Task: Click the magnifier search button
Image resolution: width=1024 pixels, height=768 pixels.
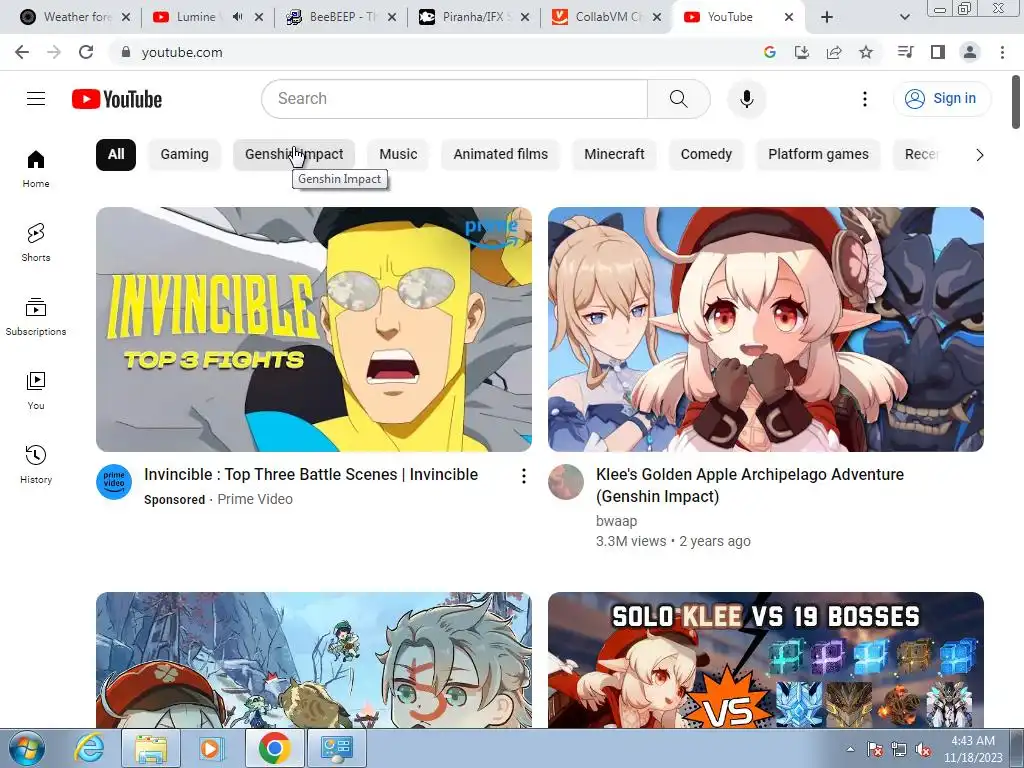Action: 679,99
